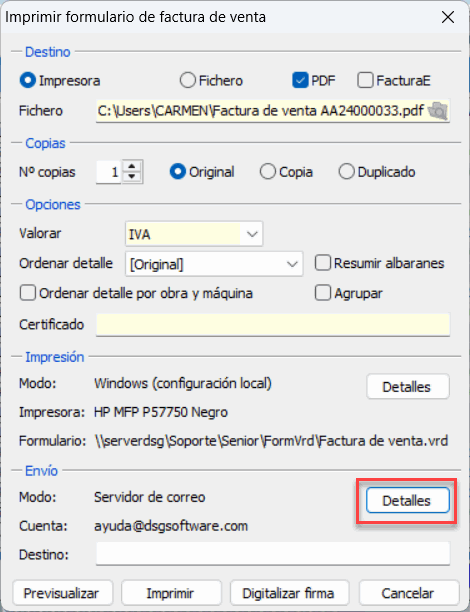Increase Nº copias with up arrow
The height and width of the screenshot is (612, 470).
pyautogui.click(x=132, y=166)
